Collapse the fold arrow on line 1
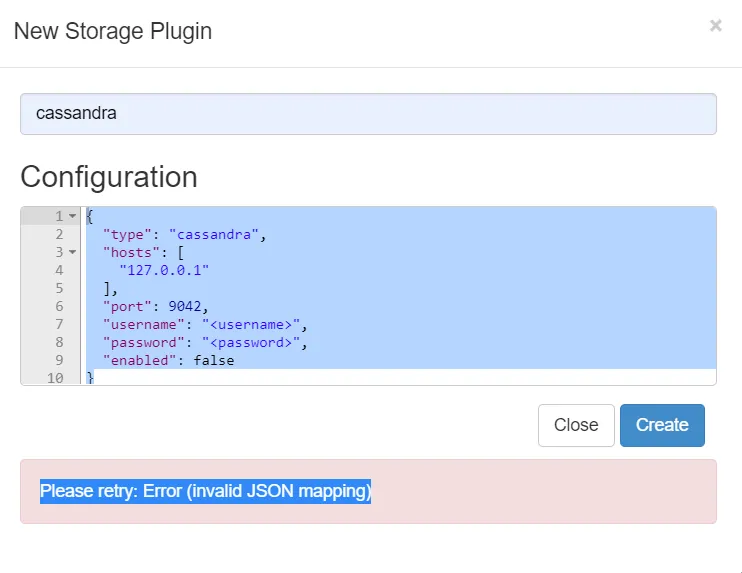The width and height of the screenshot is (742, 573). (x=72, y=217)
